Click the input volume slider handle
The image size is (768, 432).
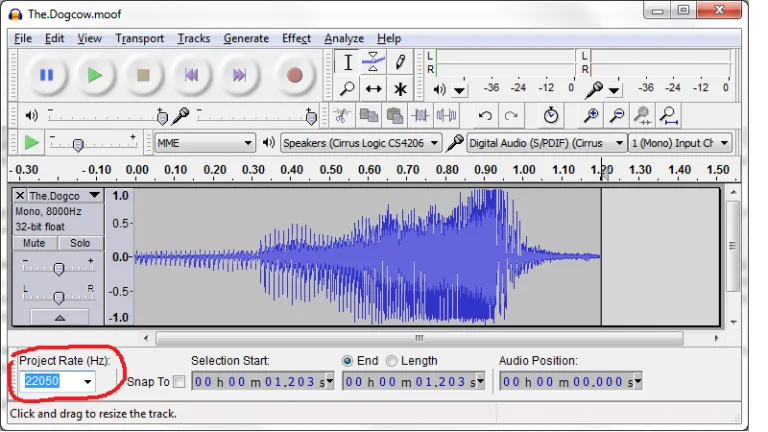[x=311, y=116]
